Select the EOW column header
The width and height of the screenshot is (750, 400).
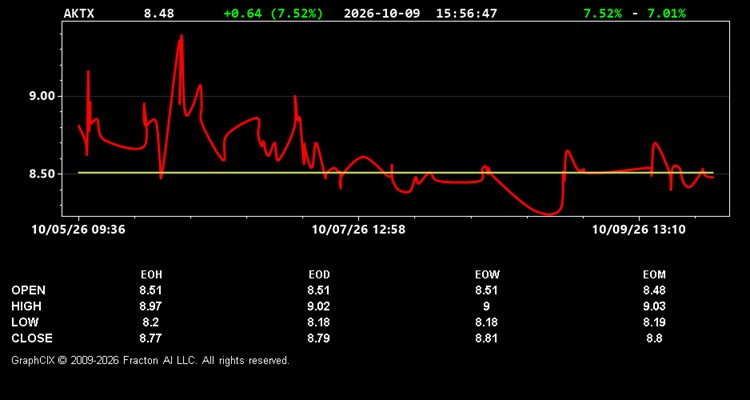click(487, 275)
